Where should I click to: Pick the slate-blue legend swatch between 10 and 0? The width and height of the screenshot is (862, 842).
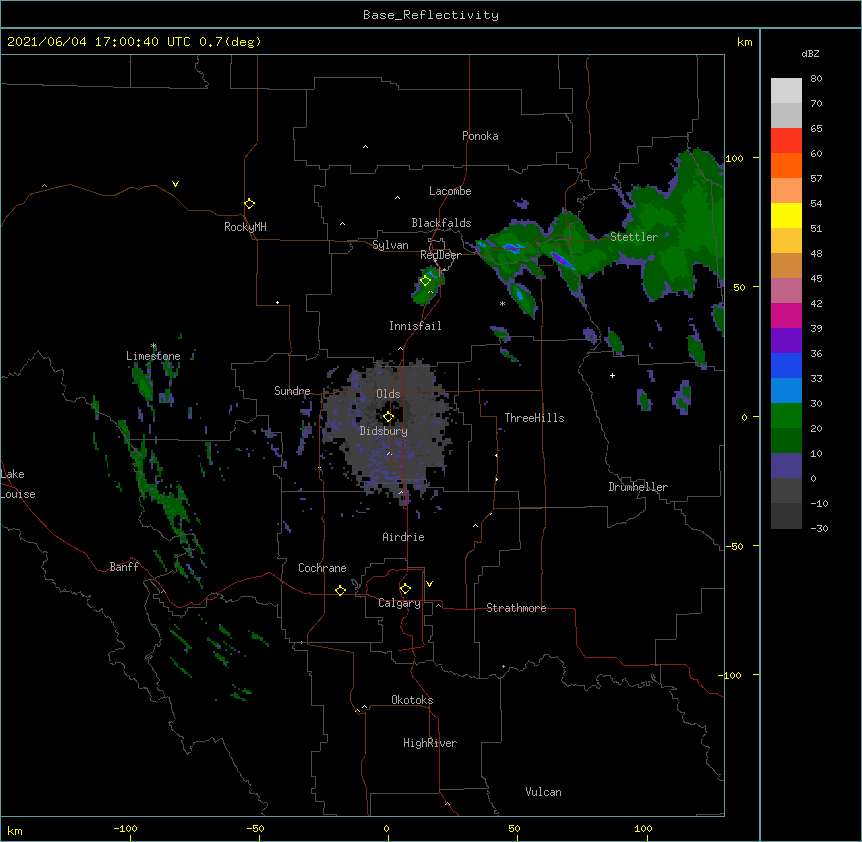[x=786, y=466]
